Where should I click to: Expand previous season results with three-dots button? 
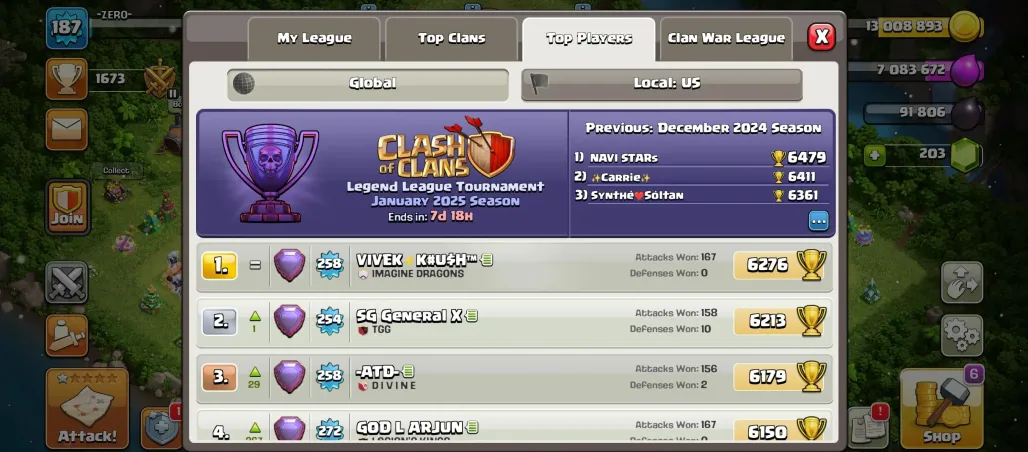point(818,221)
